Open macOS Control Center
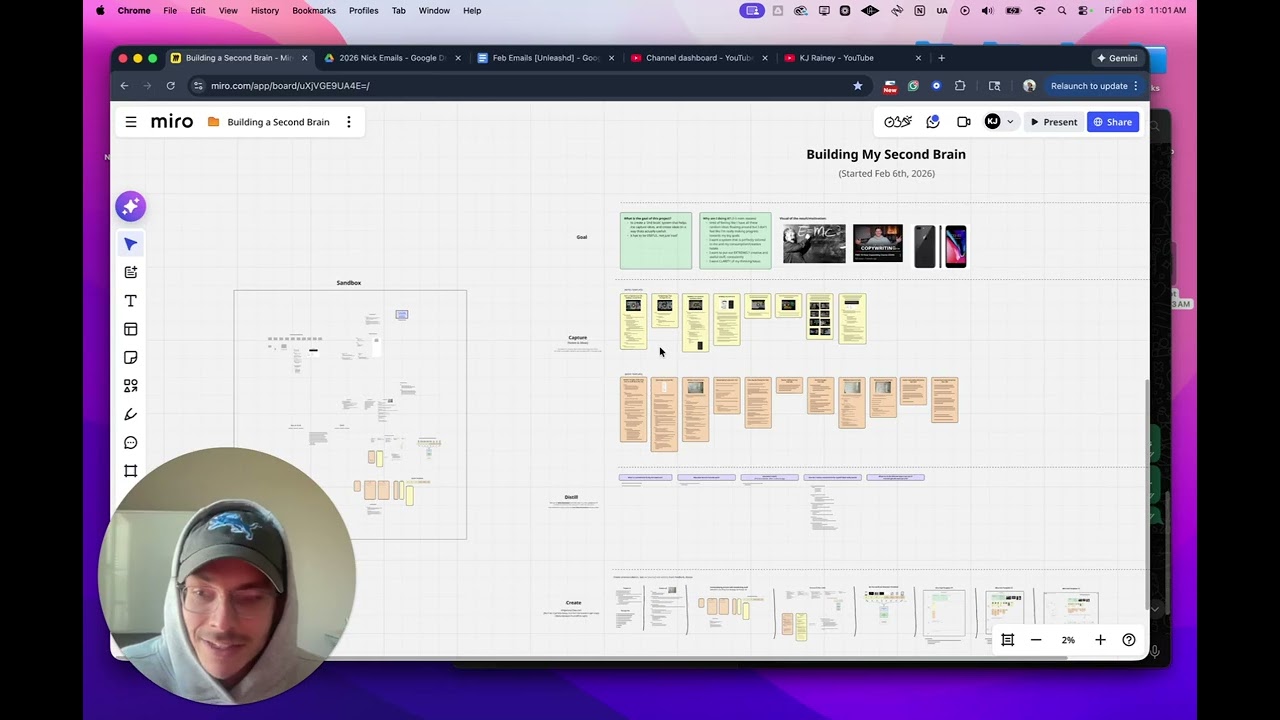1280x720 pixels. point(1084,10)
